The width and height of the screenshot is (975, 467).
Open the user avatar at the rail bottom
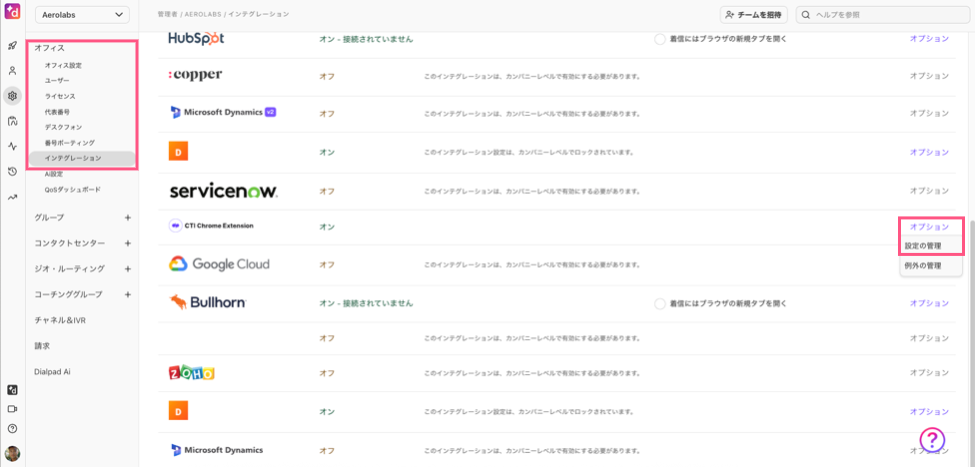(x=12, y=453)
